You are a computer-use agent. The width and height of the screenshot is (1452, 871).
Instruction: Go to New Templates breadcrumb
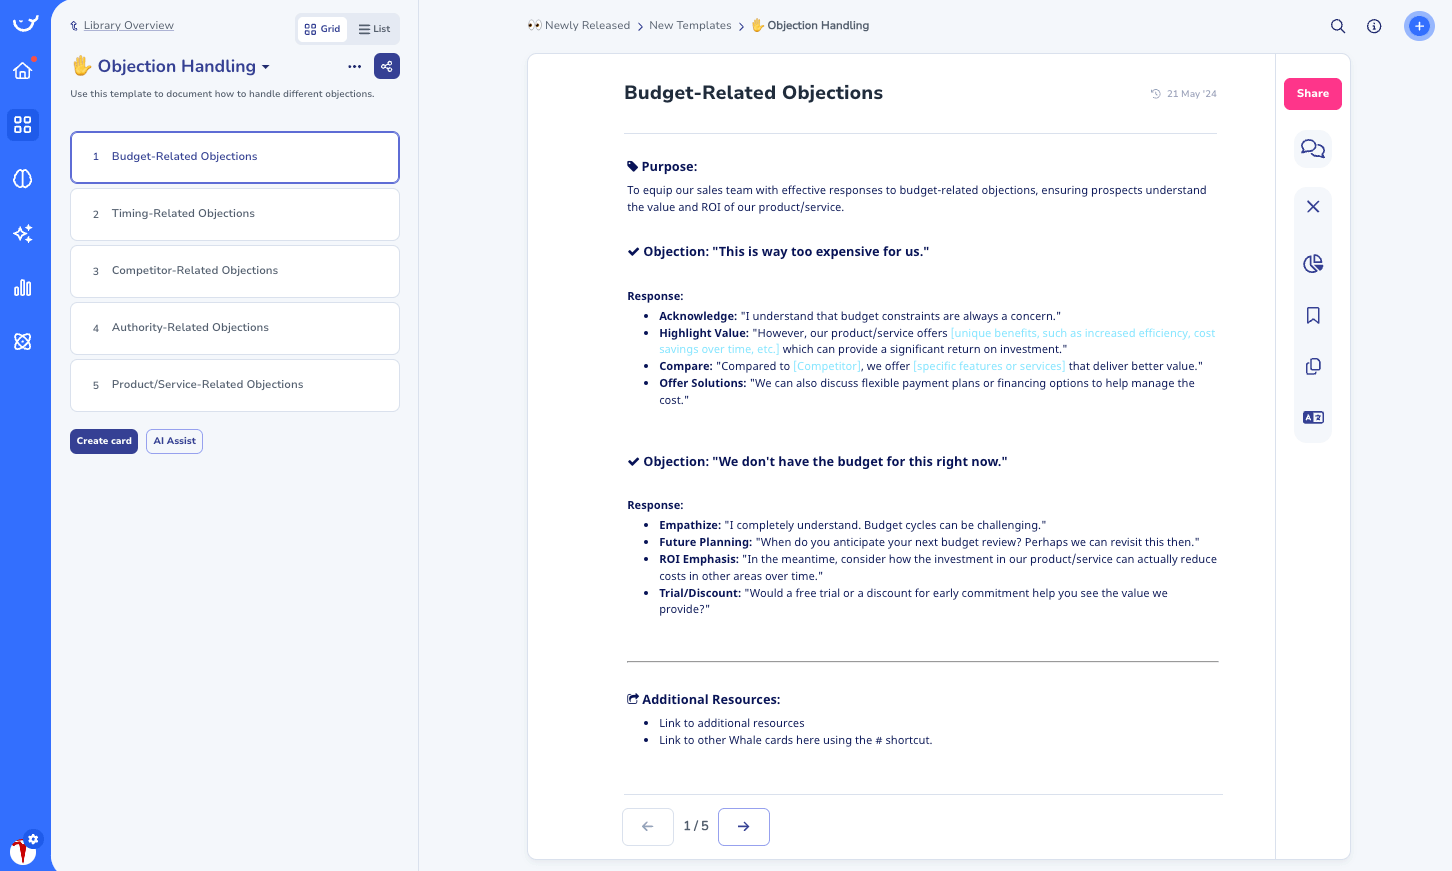[x=690, y=25]
